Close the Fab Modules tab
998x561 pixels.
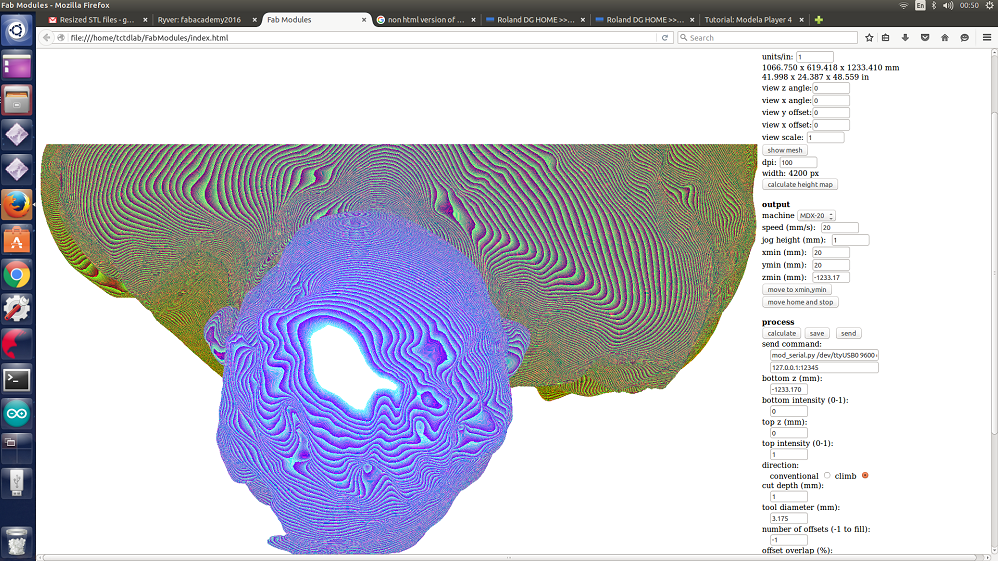pos(364,20)
